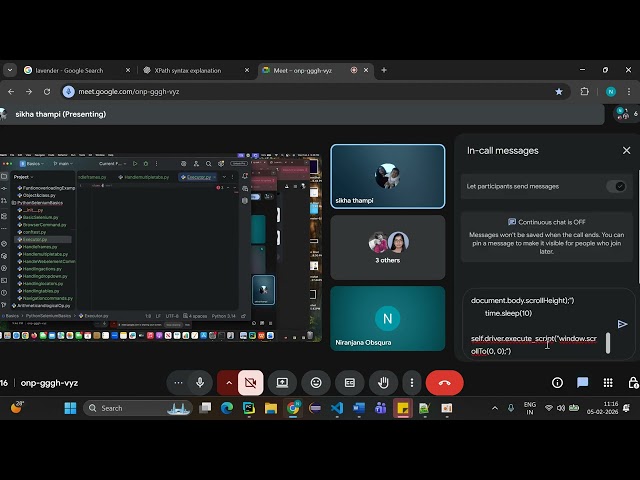
Task: Close the In-call messages panel
Action: tap(627, 150)
